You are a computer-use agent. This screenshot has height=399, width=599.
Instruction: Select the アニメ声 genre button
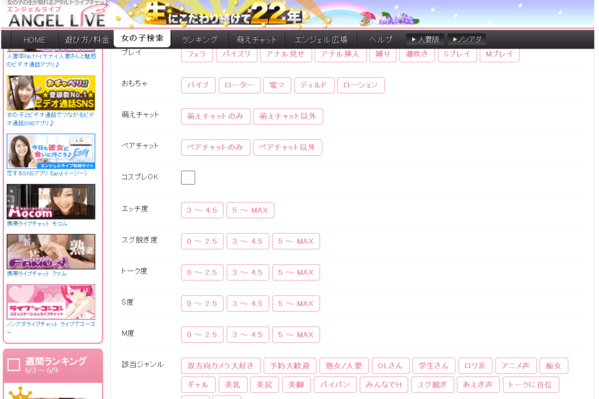[x=516, y=366]
